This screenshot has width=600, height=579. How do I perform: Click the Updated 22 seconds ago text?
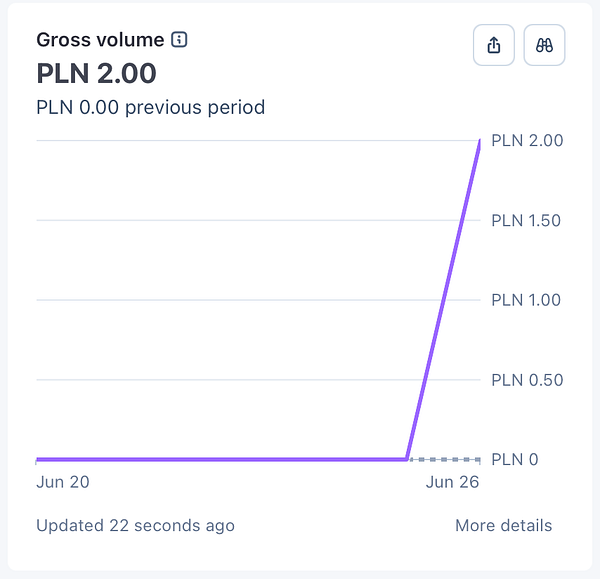coord(135,525)
